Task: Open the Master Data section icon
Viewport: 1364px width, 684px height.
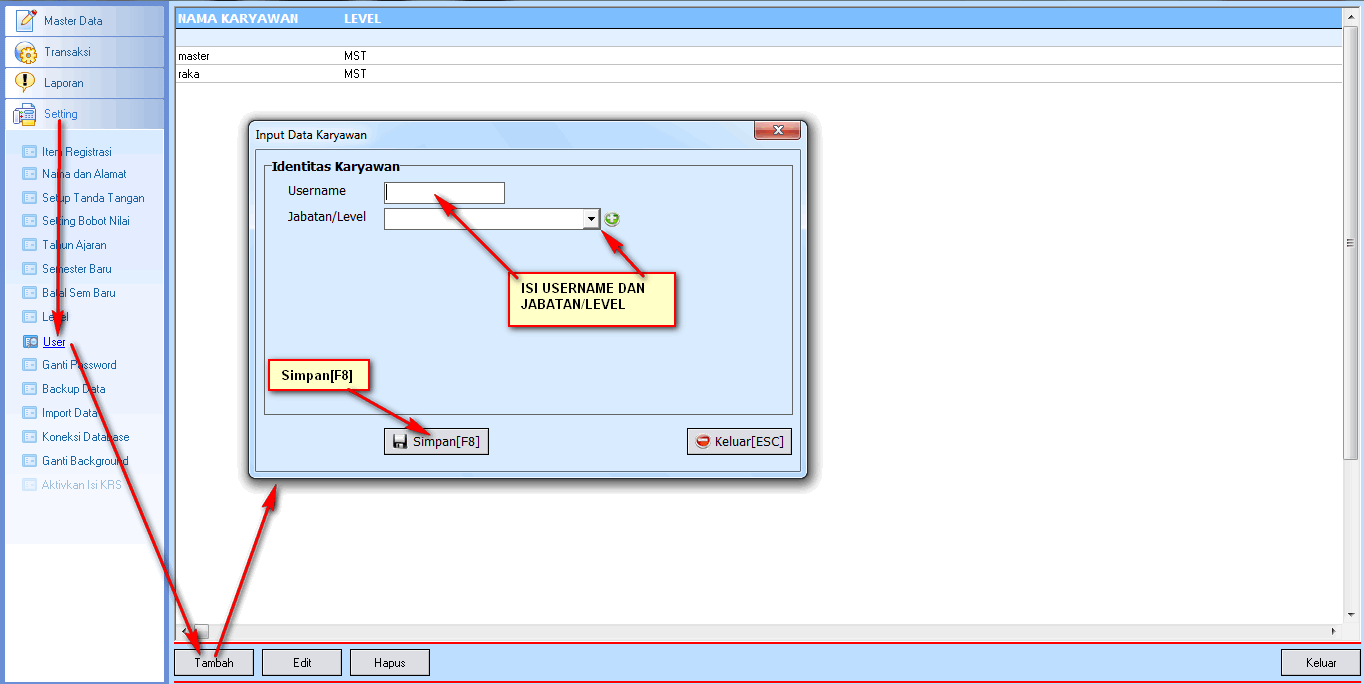Action: click(27, 20)
